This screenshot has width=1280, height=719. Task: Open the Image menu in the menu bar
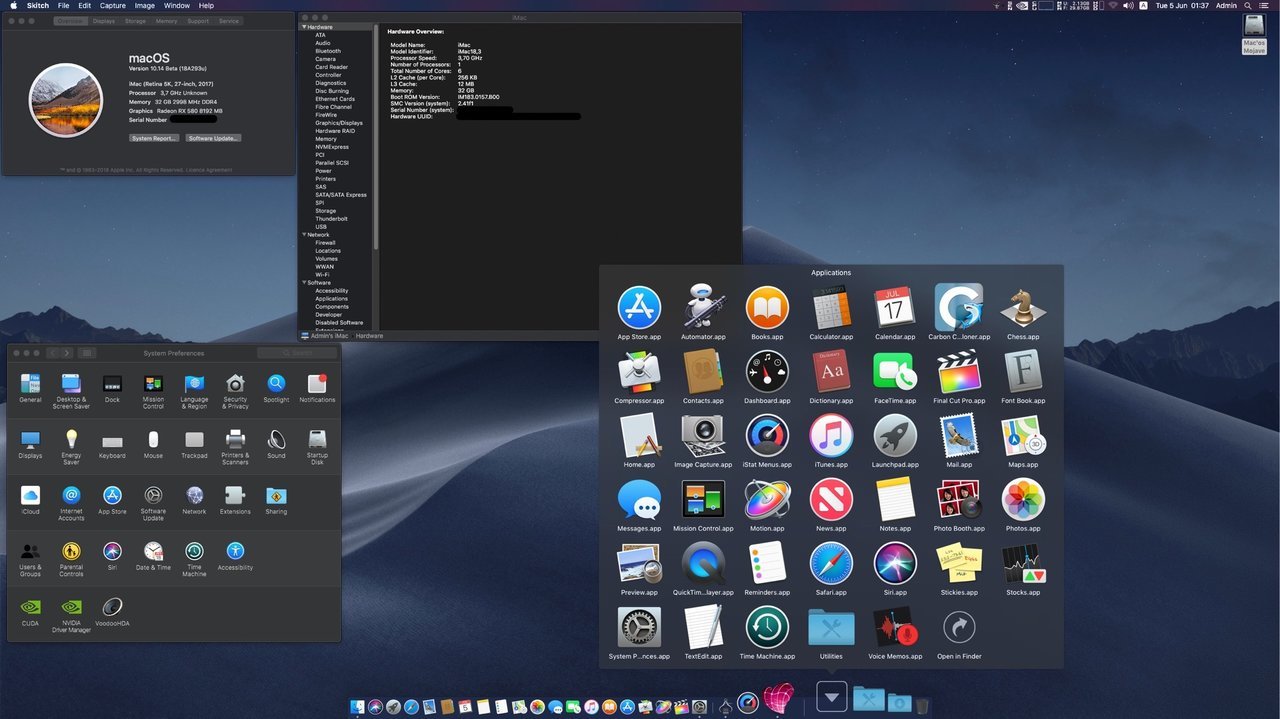[x=145, y=6]
